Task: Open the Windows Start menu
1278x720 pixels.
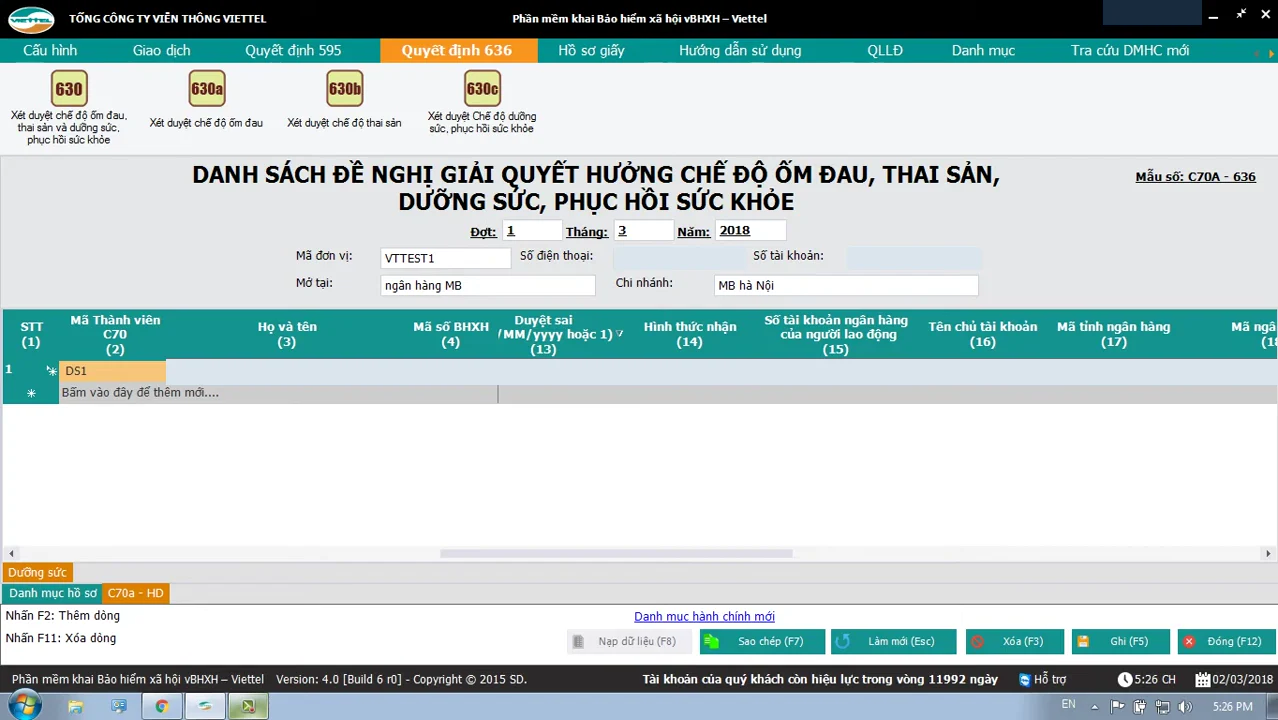Action: (x=26, y=705)
